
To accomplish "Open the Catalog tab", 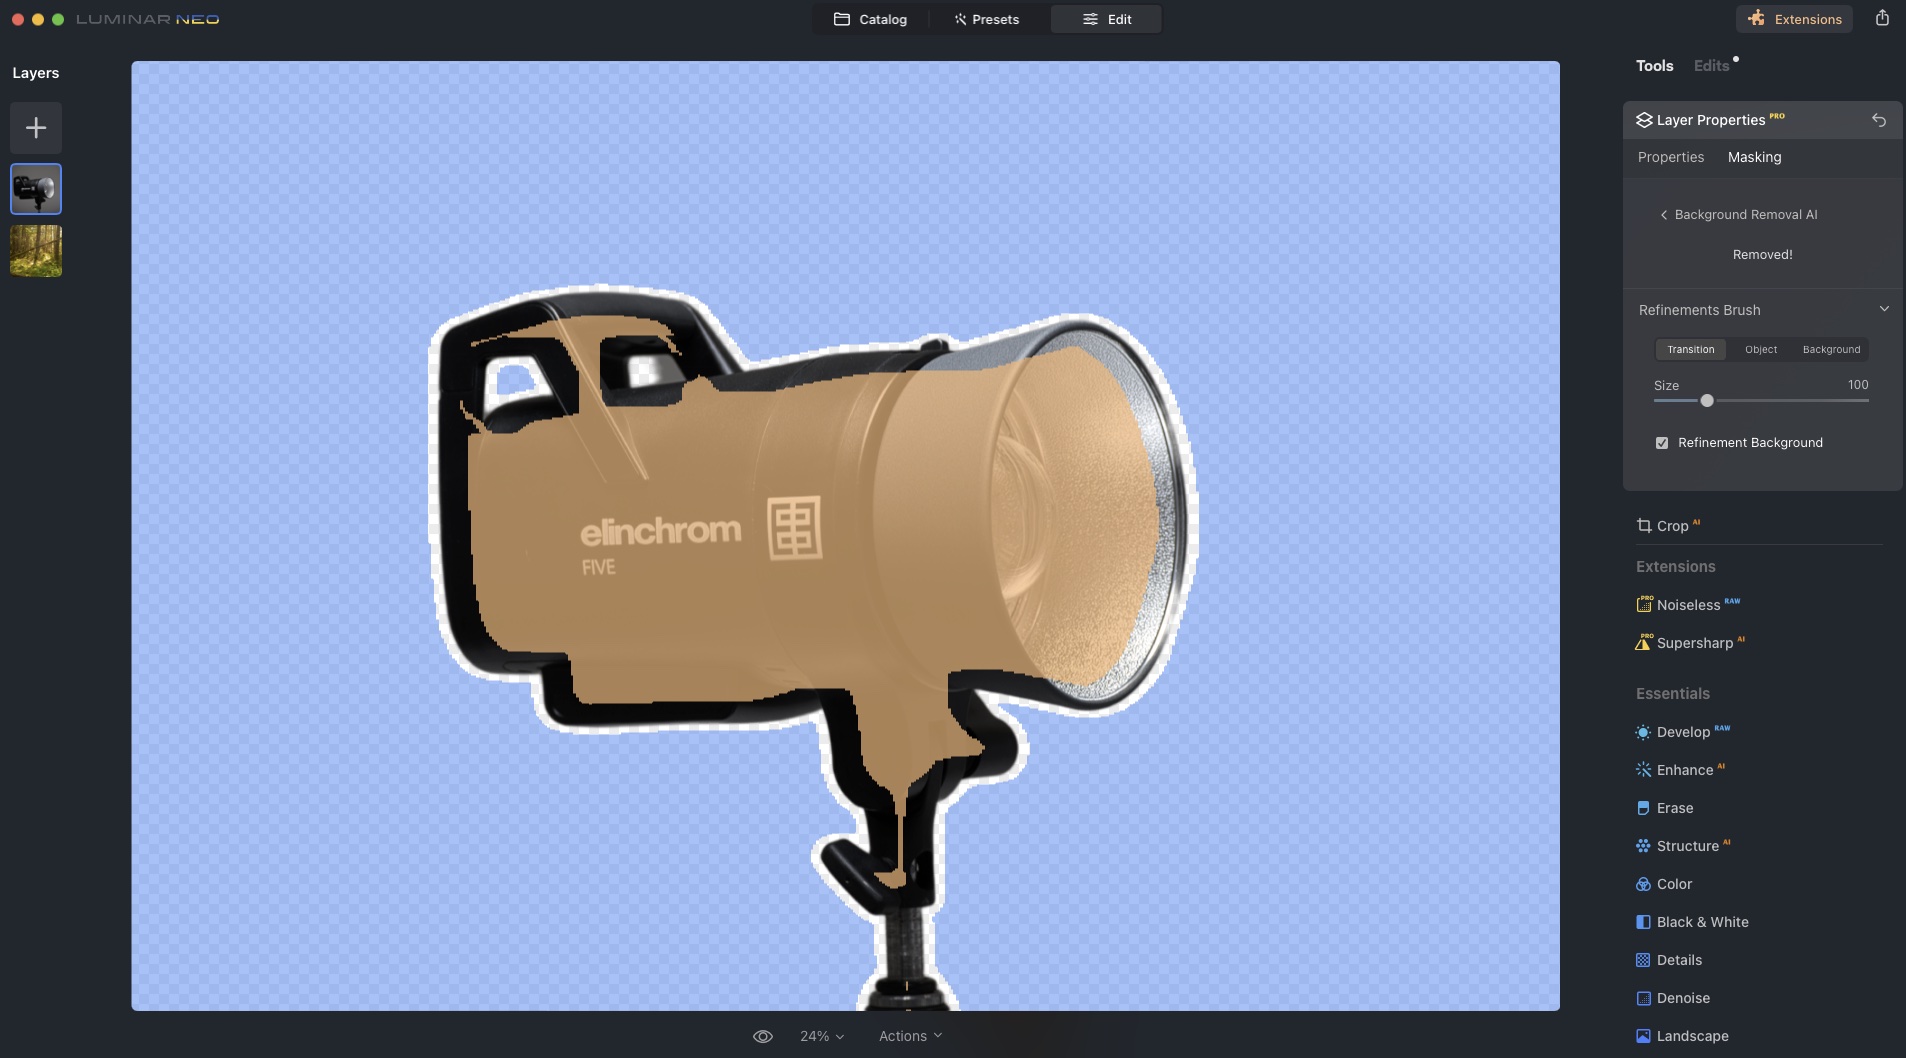I will tap(870, 19).
